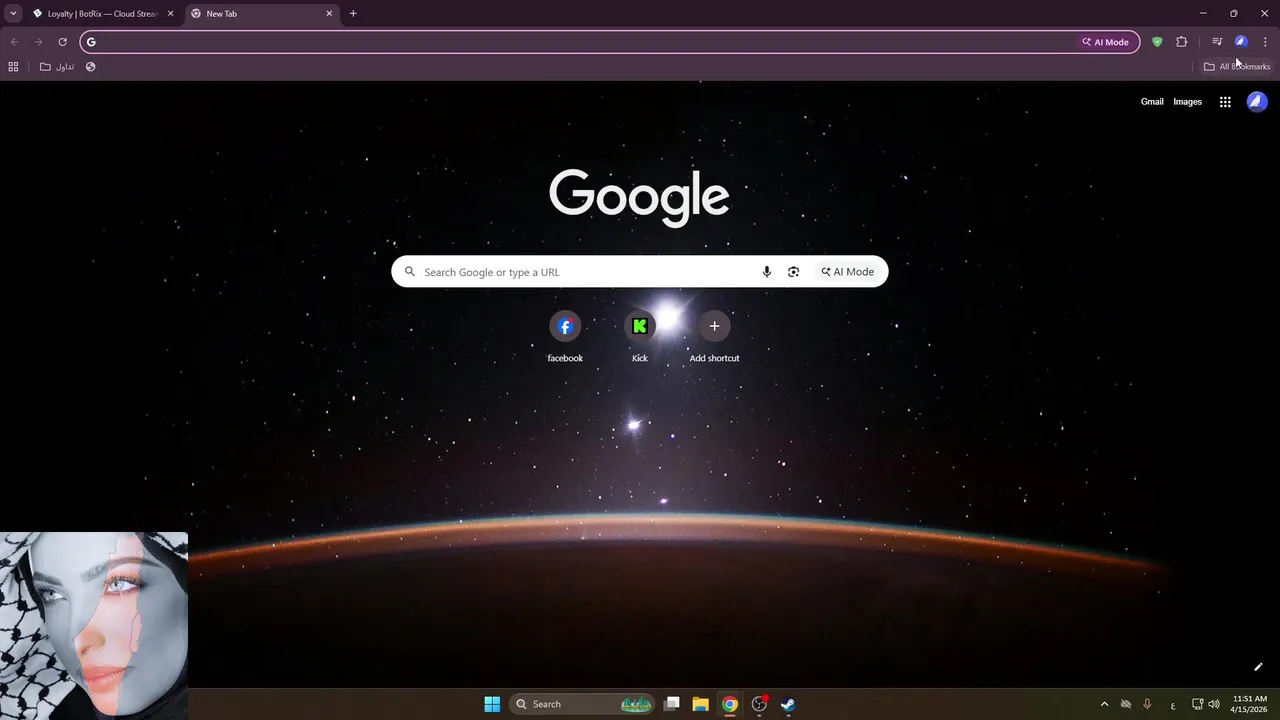
Task: Click the microphone tray icon
Action: (x=1147, y=704)
